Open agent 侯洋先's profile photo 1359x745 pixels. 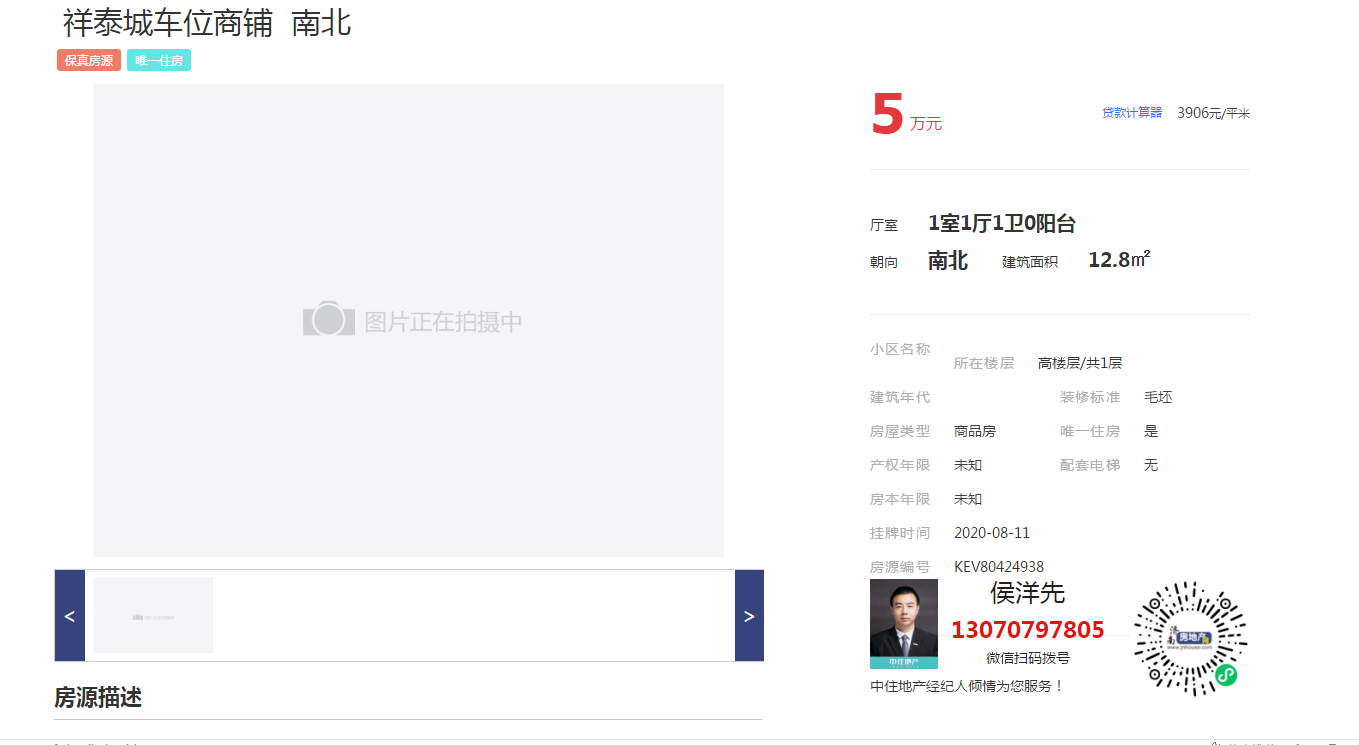click(903, 622)
